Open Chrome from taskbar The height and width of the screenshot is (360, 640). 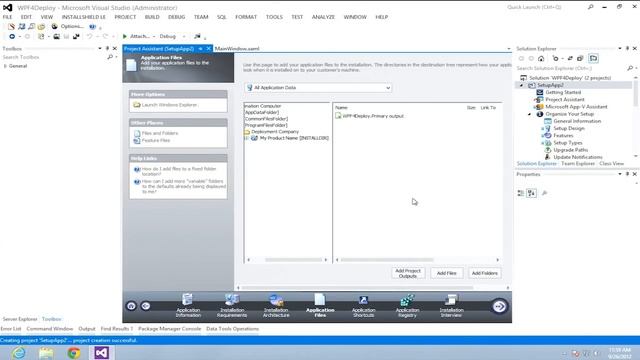tap(74, 353)
